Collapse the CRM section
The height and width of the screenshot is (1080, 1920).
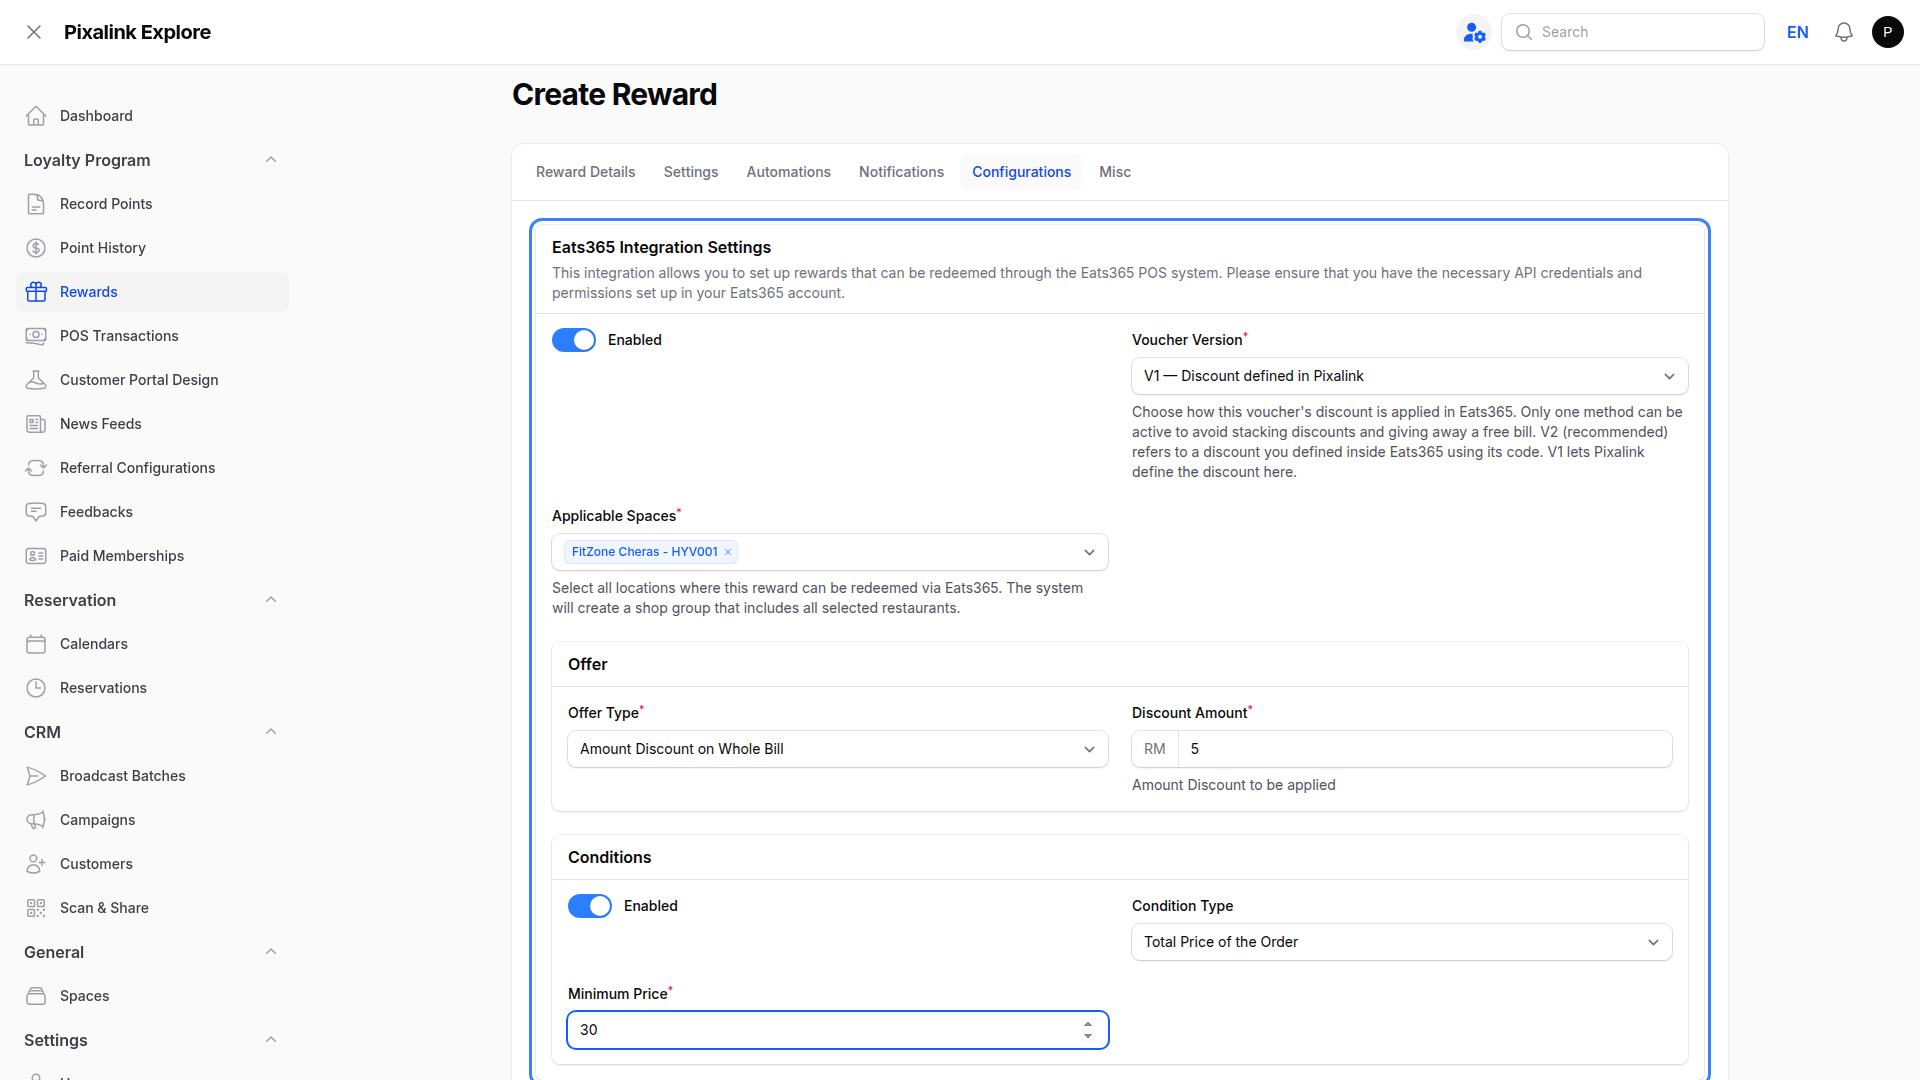(x=271, y=732)
